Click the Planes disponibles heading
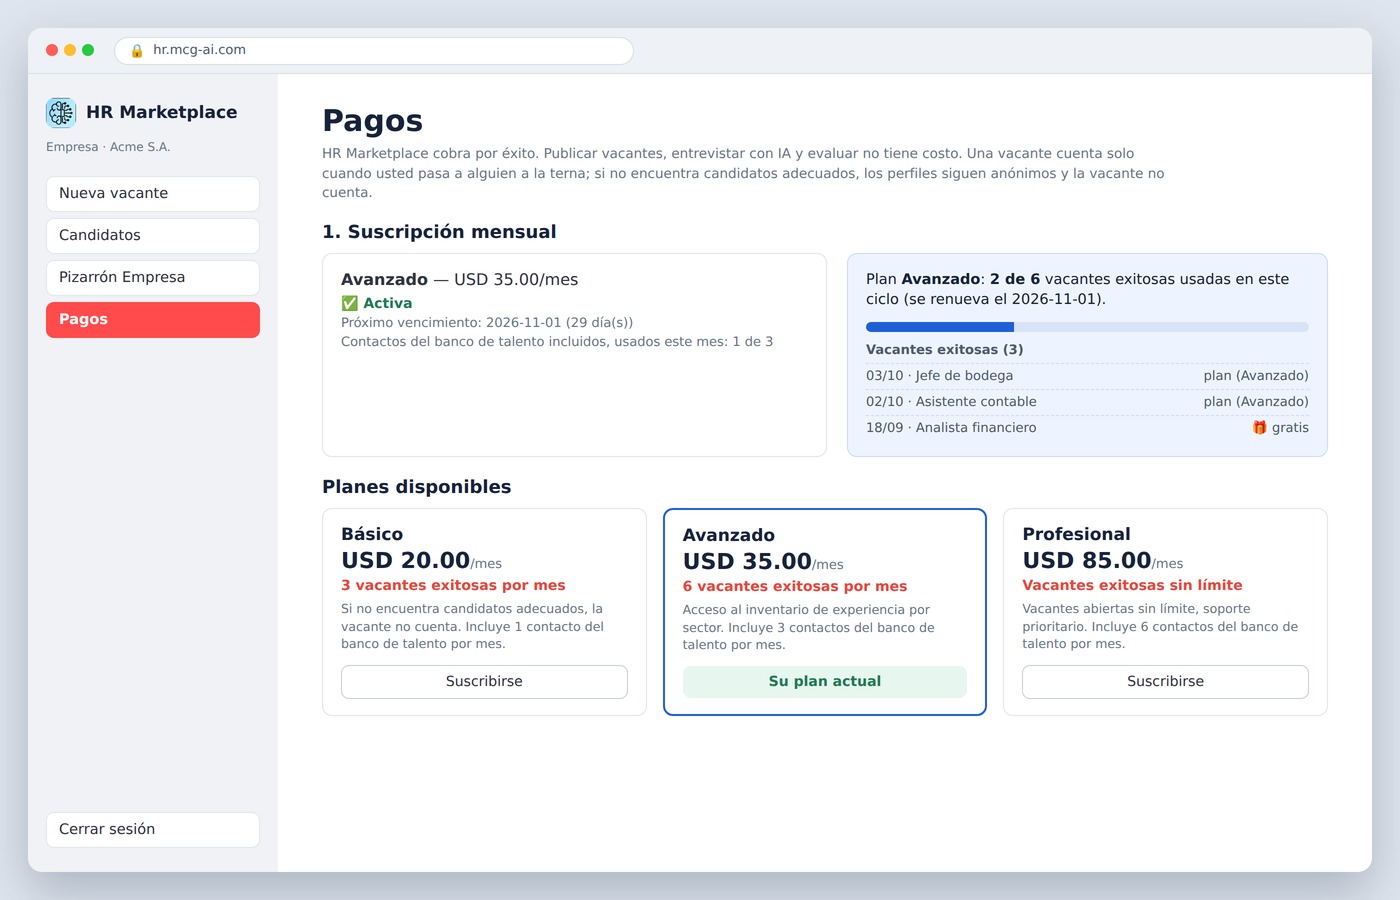The image size is (1400, 900). click(x=417, y=487)
